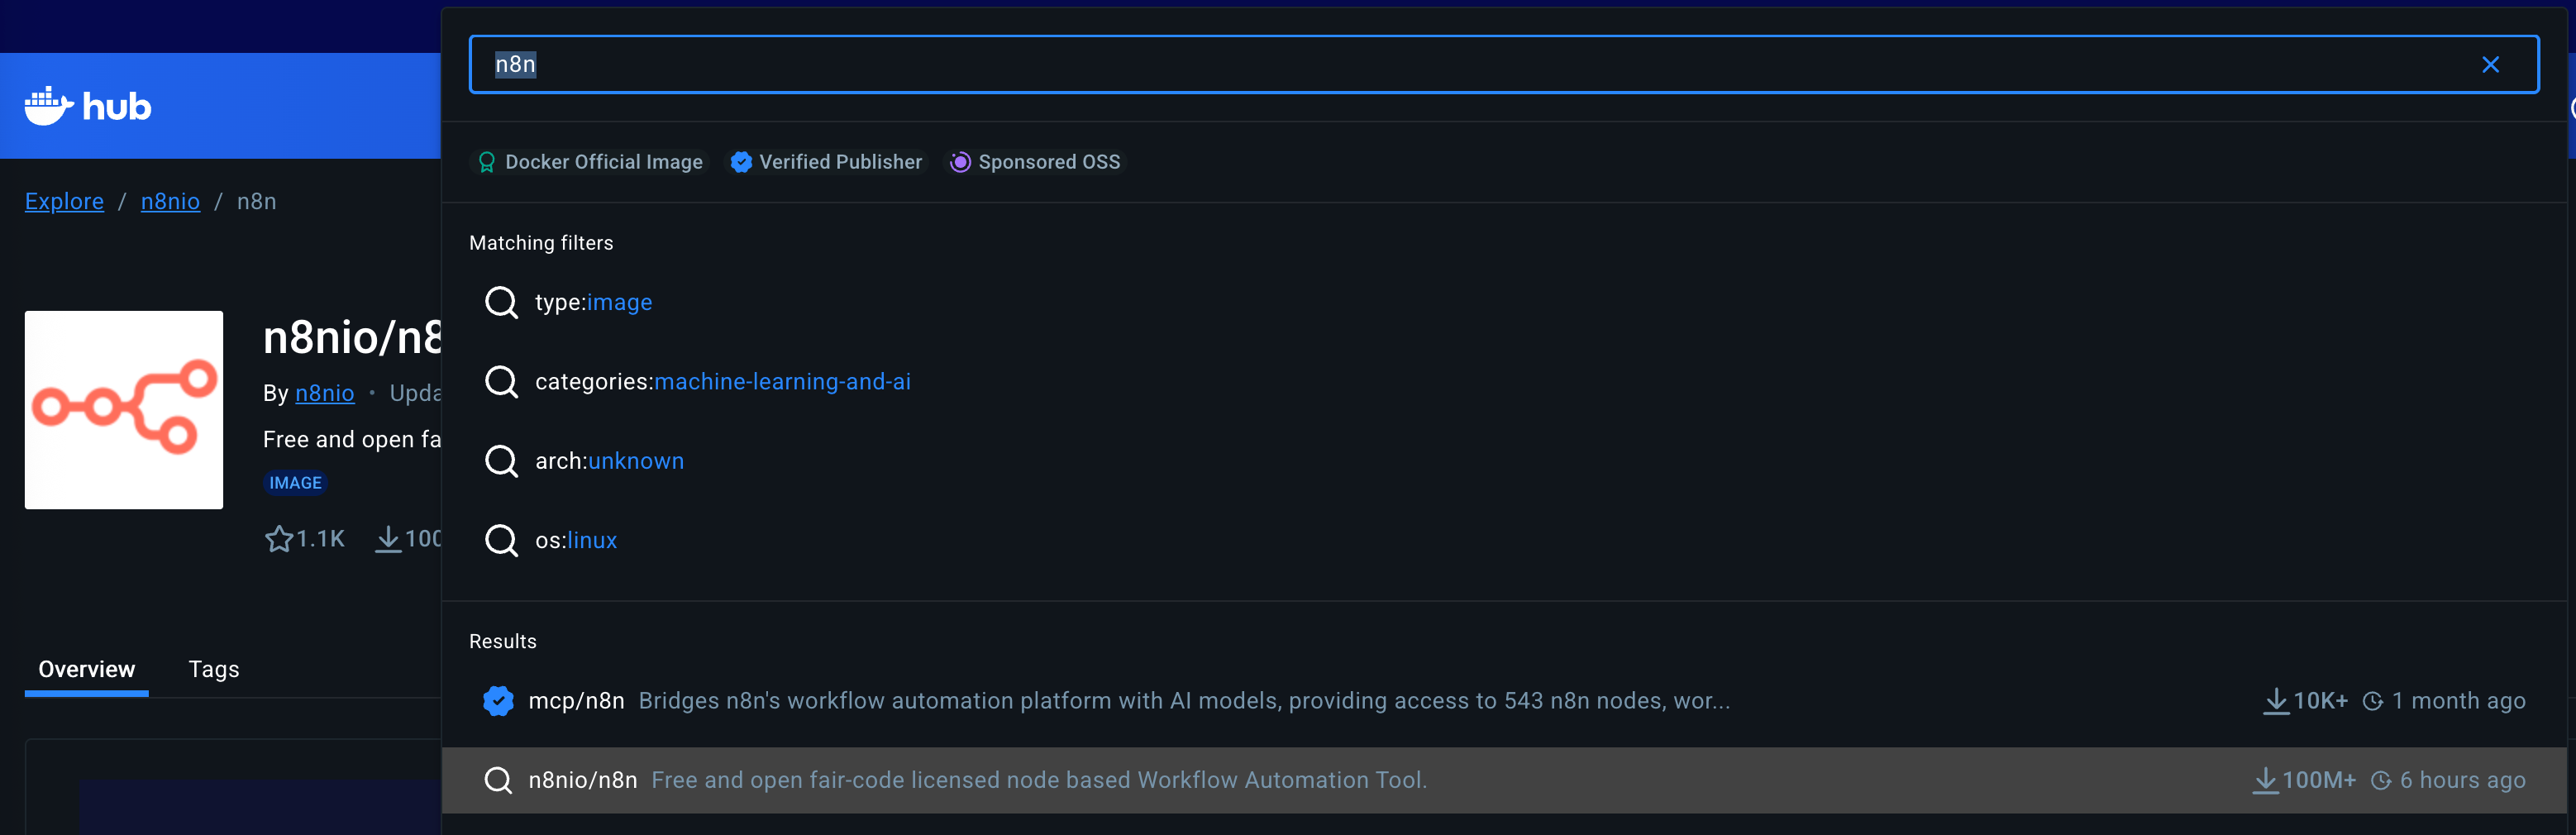
Task: Follow the n8nio publisher link after By
Action: (324, 393)
